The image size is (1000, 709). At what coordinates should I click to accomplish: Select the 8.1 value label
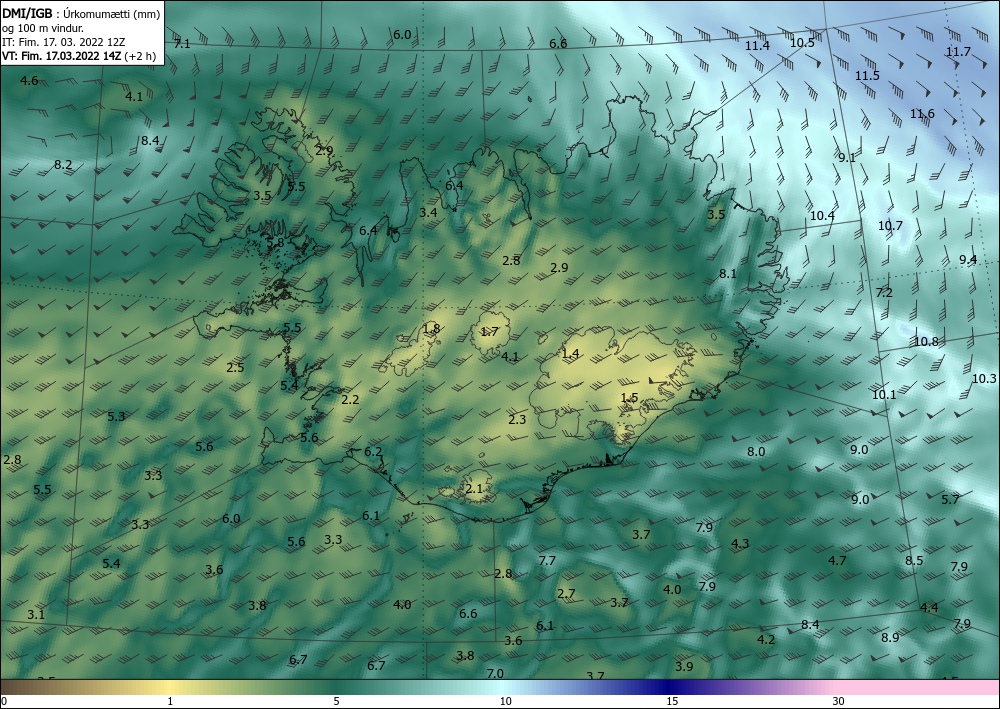pyautogui.click(x=728, y=274)
